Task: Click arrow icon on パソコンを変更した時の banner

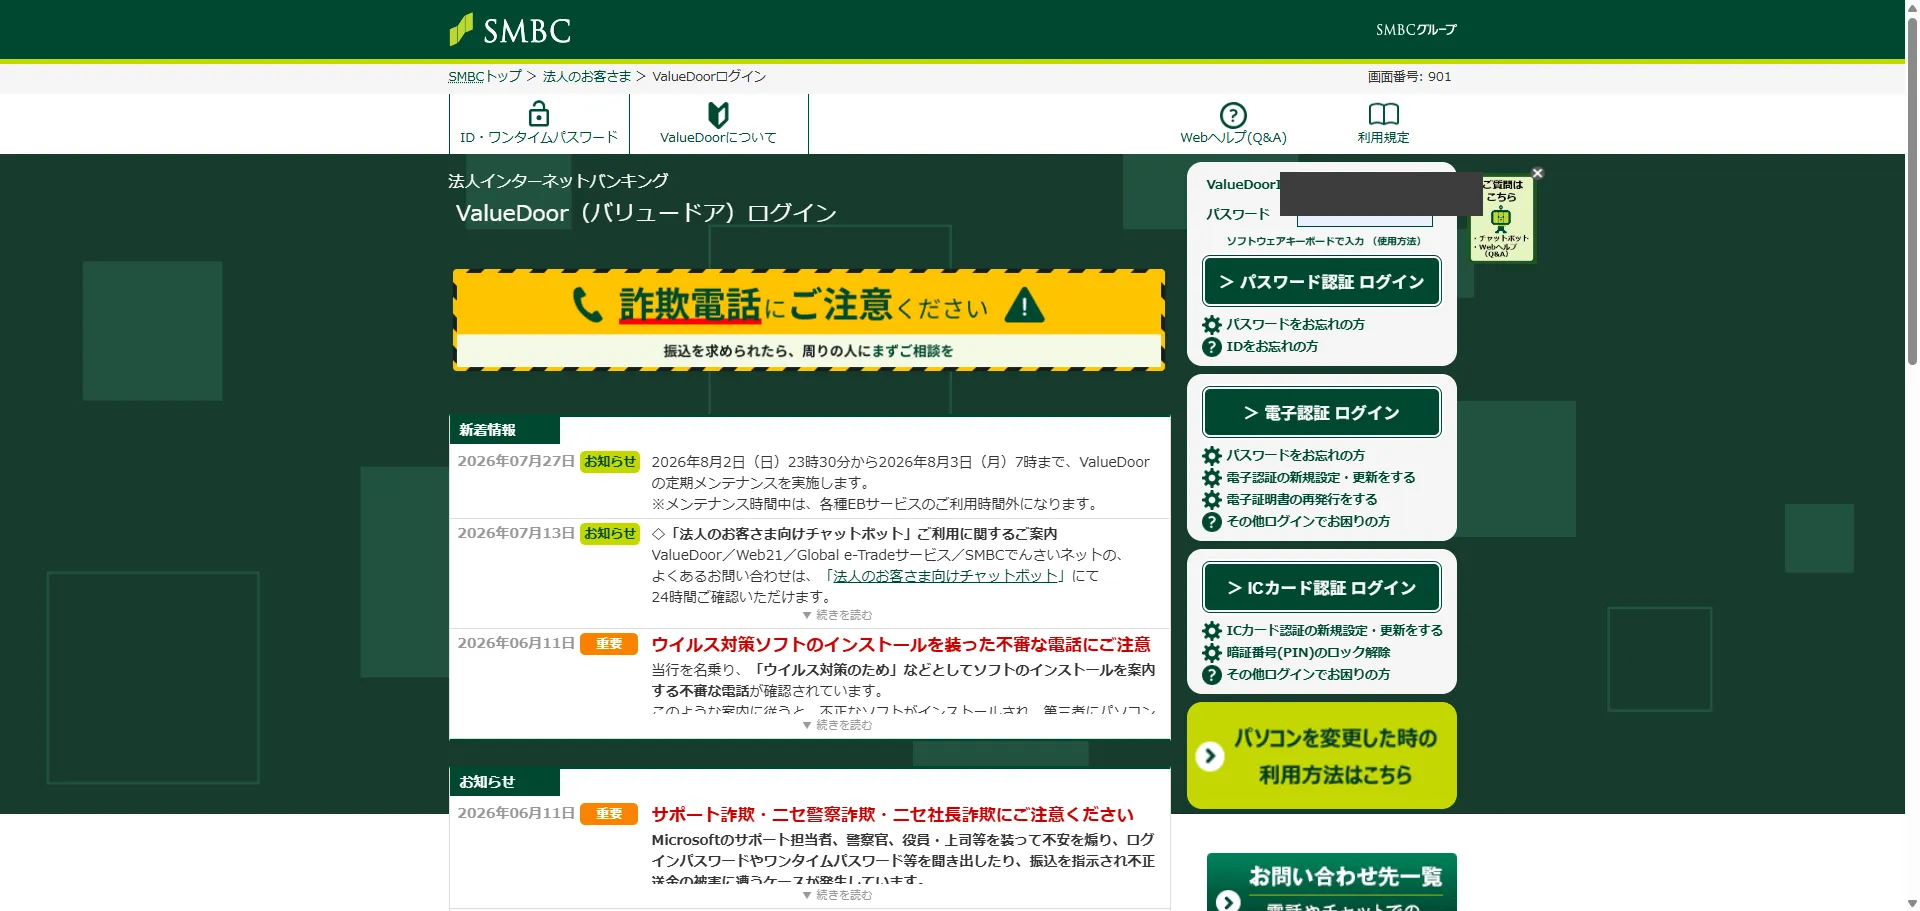Action: tap(1210, 756)
